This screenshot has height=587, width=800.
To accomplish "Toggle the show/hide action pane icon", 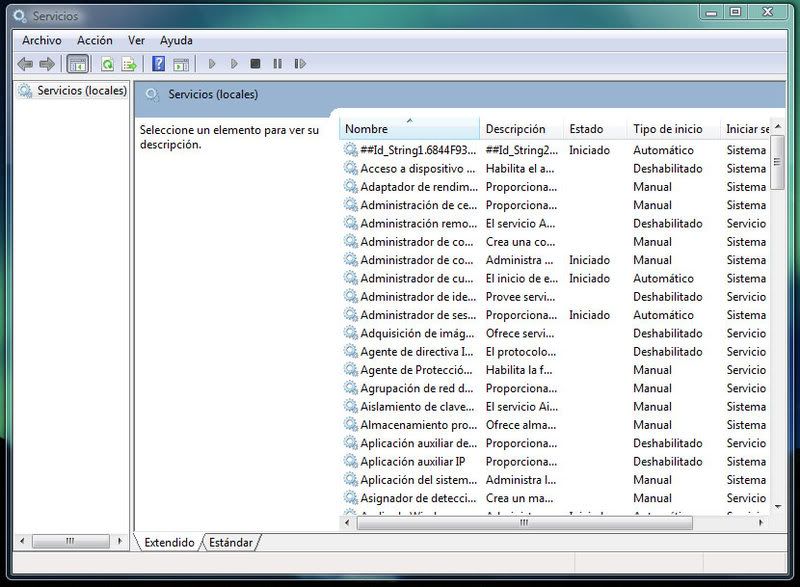I will click(181, 64).
